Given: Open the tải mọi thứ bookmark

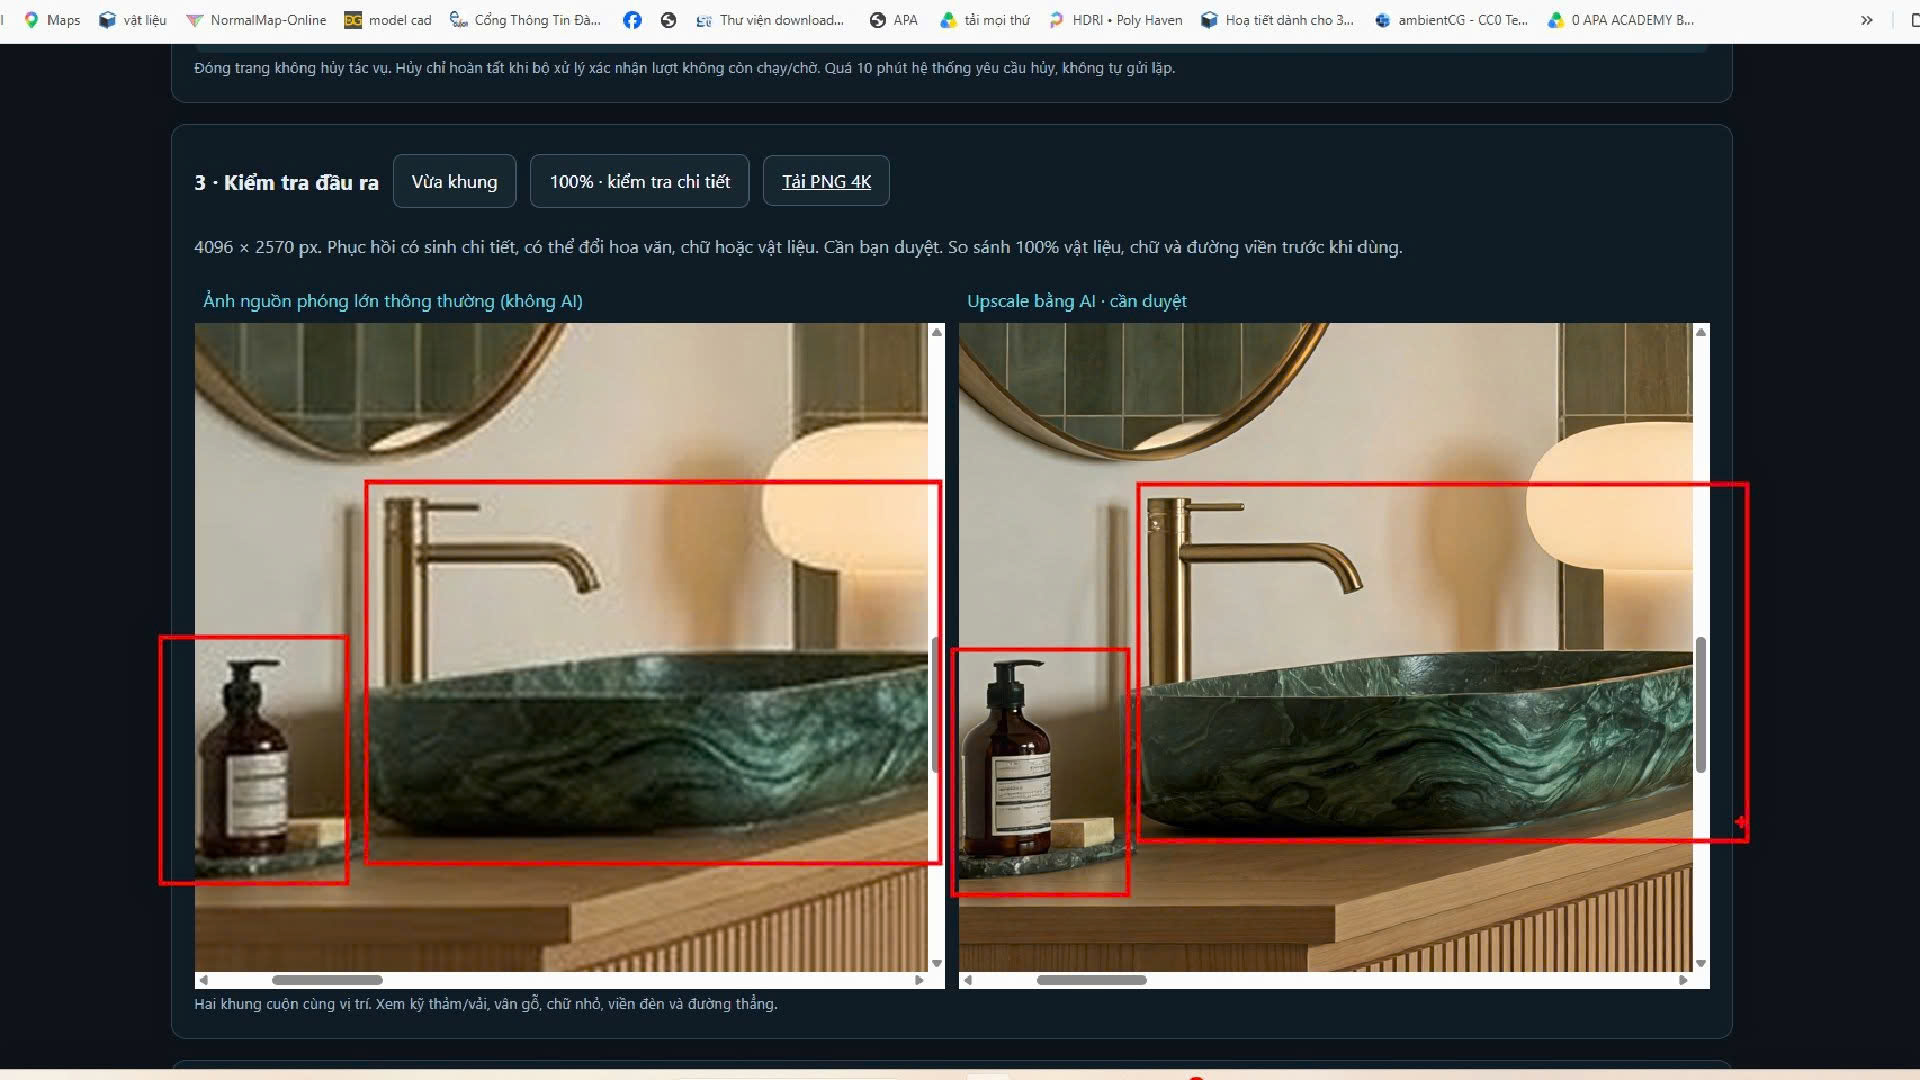Looking at the screenshot, I should click(x=985, y=20).
